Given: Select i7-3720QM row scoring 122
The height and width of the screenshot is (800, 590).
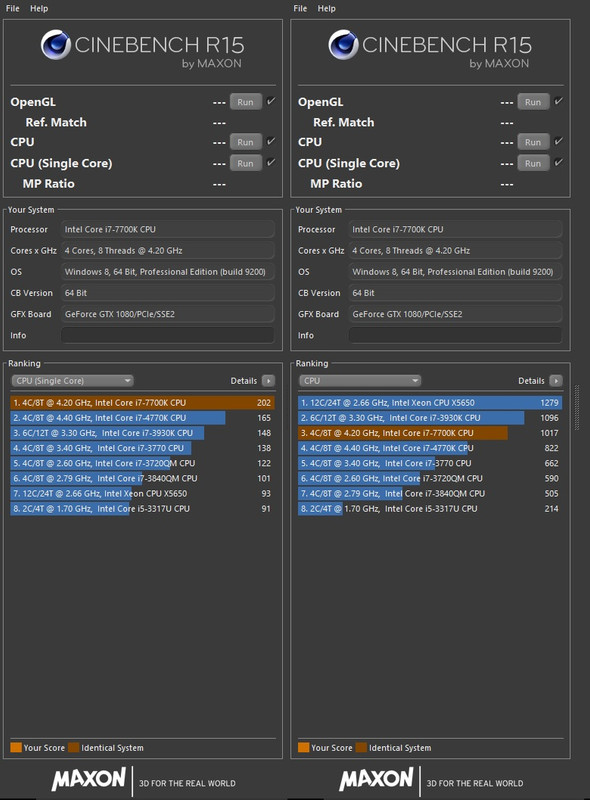Looking at the screenshot, I should coord(142,463).
